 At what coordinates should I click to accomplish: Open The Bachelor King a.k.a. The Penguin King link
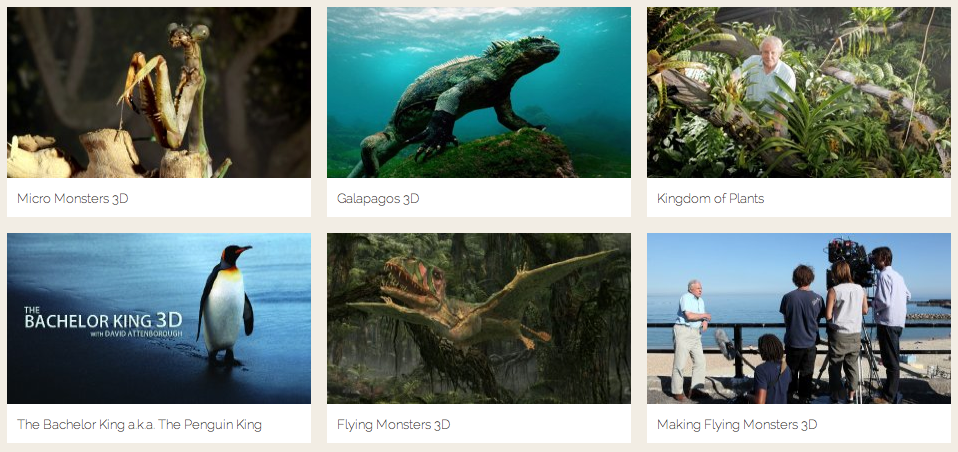[x=139, y=425]
